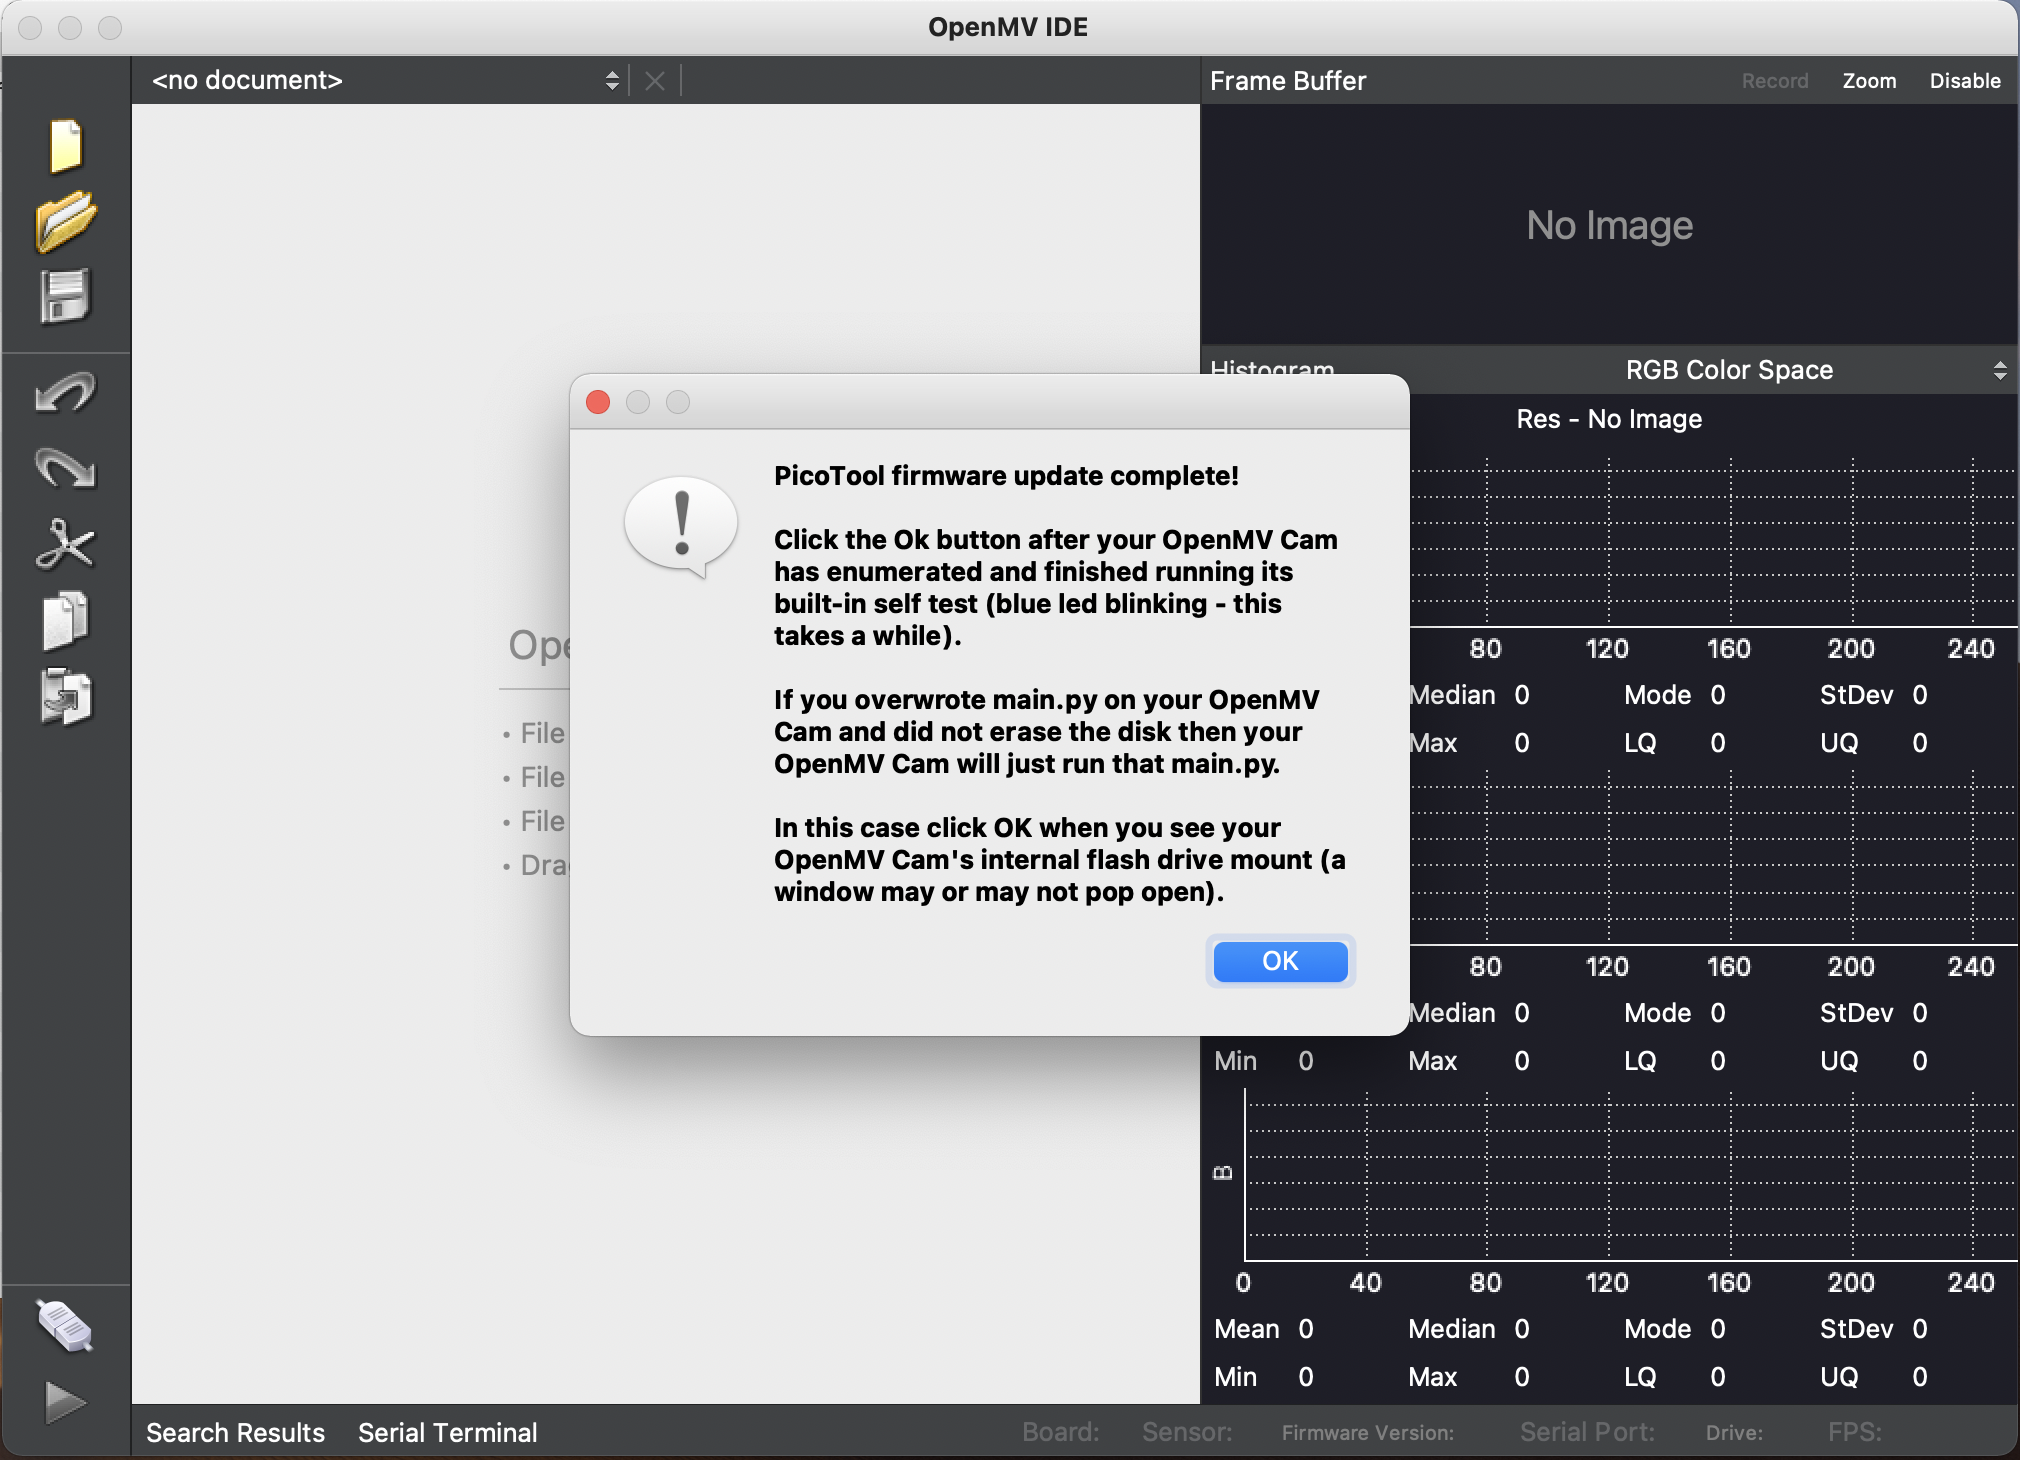Click OK on the firmware update dialog
Viewport: 2020px width, 1460px height.
(1280, 961)
